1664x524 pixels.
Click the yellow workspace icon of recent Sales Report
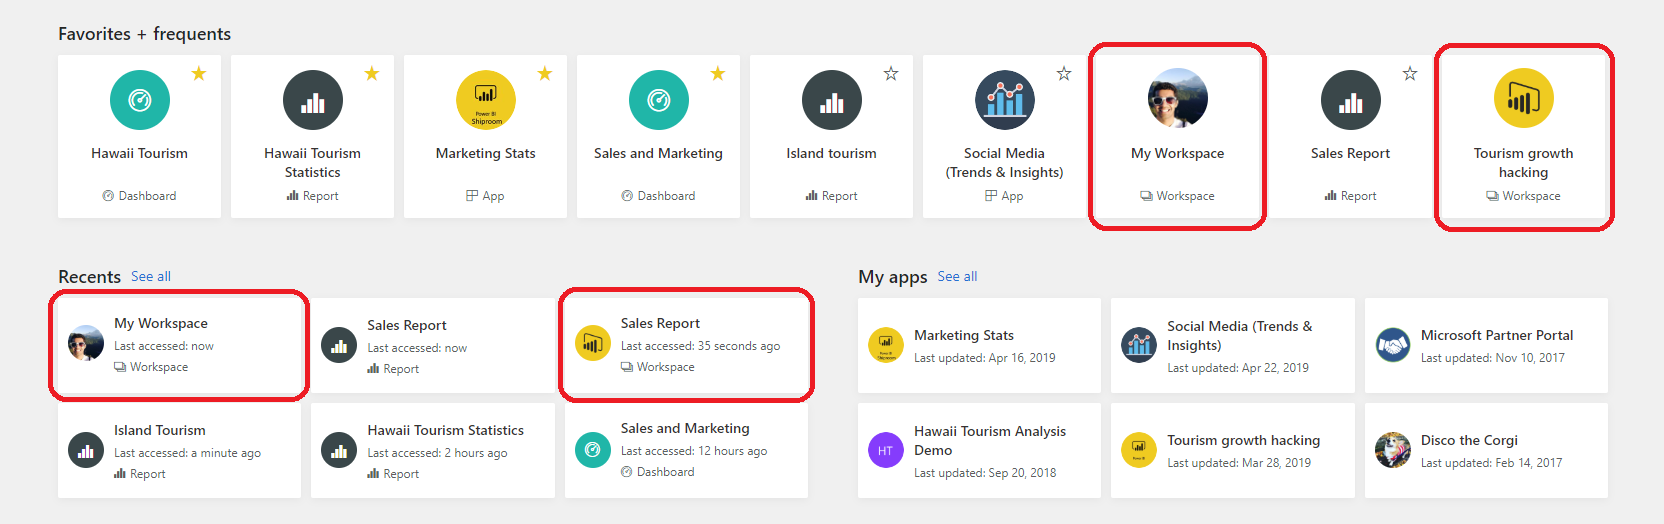pyautogui.click(x=593, y=343)
